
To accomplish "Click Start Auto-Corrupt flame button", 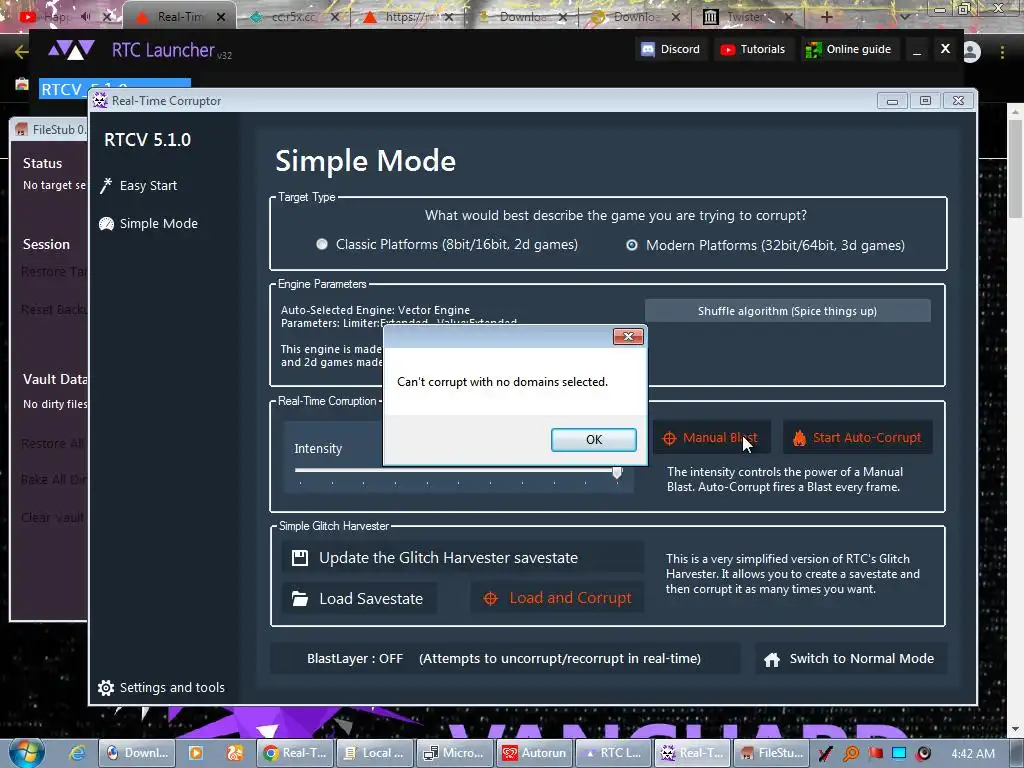I will coord(857,438).
